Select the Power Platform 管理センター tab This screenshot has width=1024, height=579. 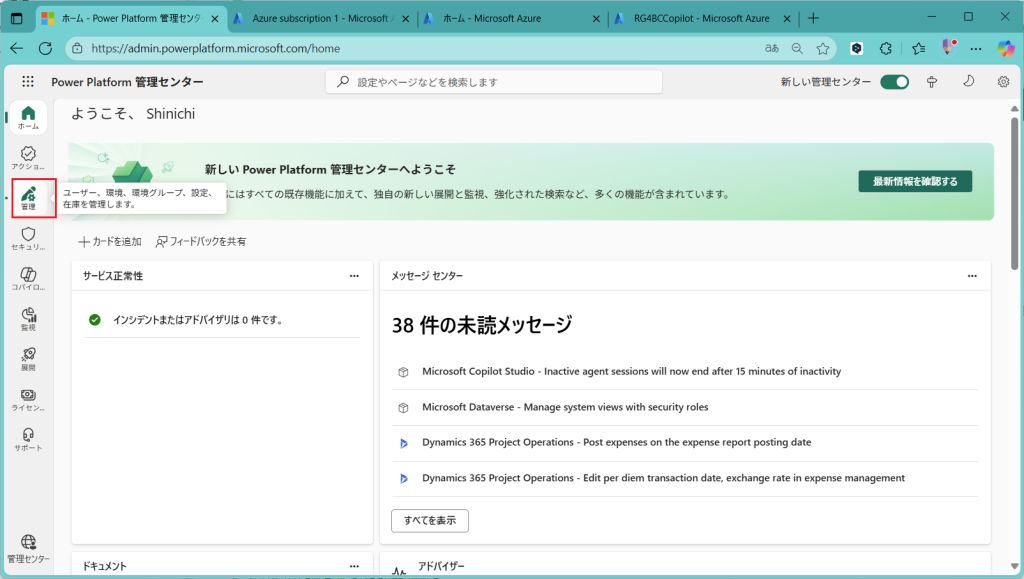131,18
